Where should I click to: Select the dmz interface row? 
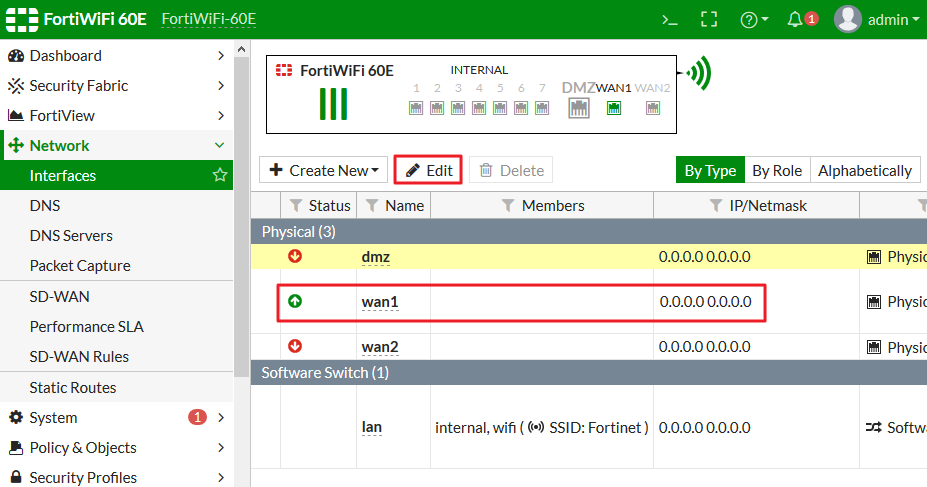[x=589, y=257]
